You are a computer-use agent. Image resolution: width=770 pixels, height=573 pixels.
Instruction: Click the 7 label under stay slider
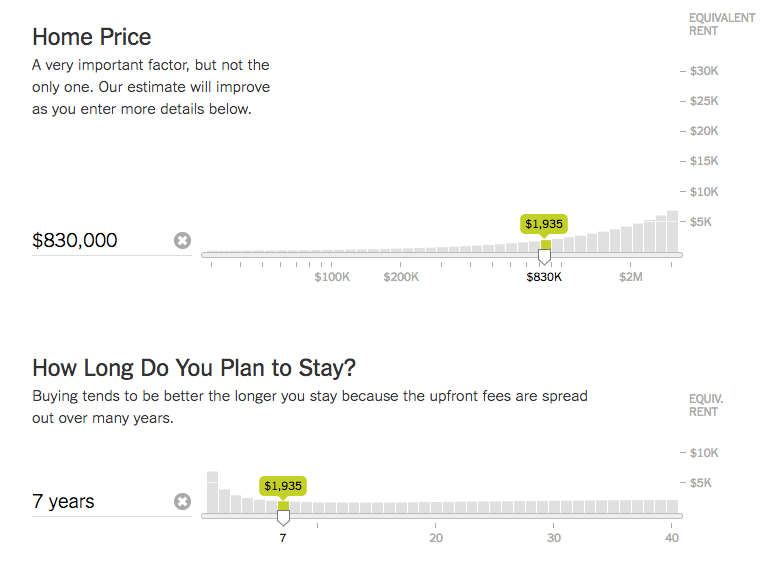[283, 538]
